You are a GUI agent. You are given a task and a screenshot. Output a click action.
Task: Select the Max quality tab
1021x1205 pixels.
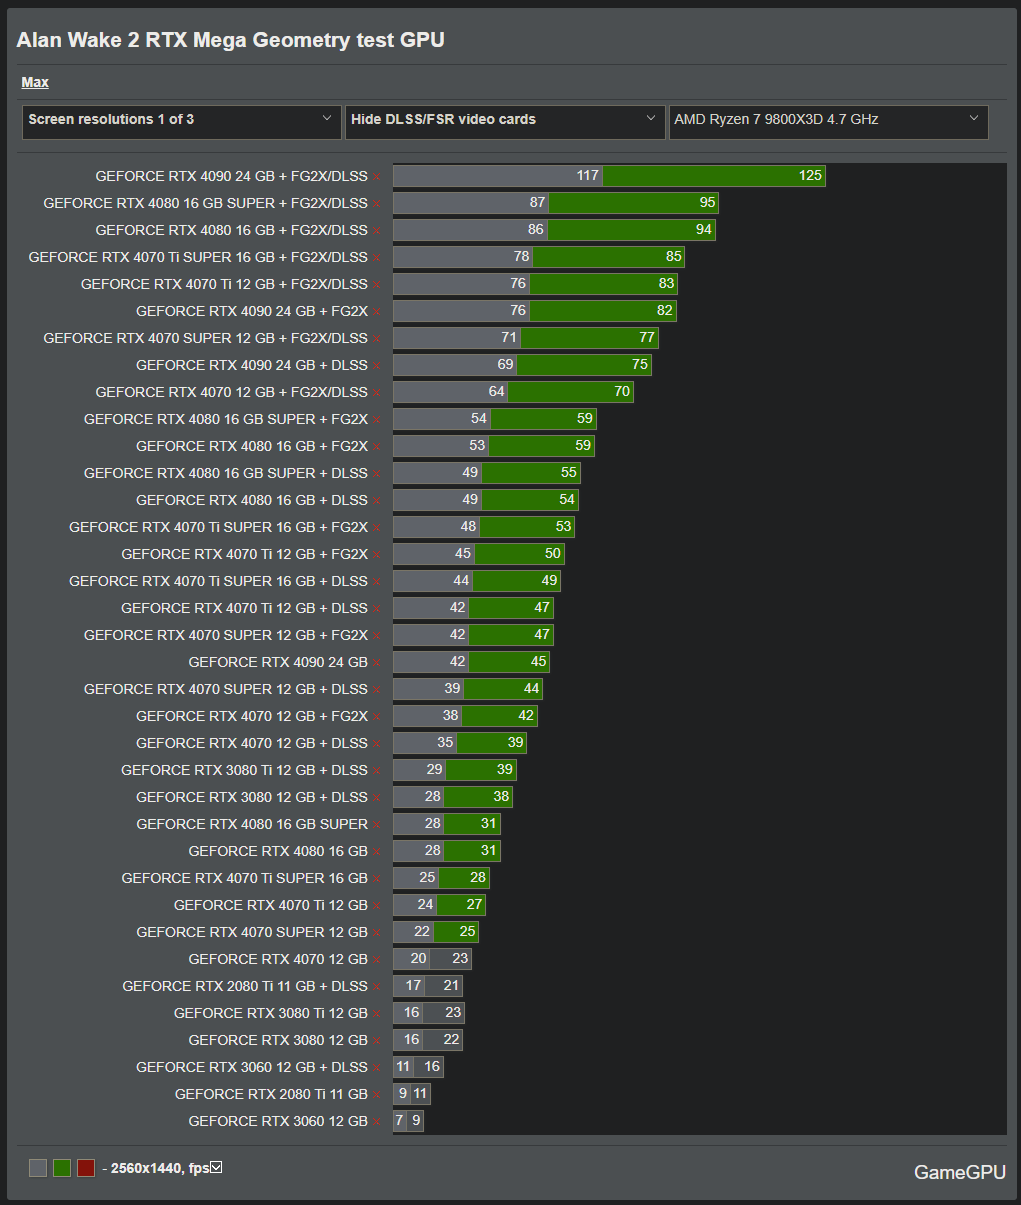(x=35, y=82)
